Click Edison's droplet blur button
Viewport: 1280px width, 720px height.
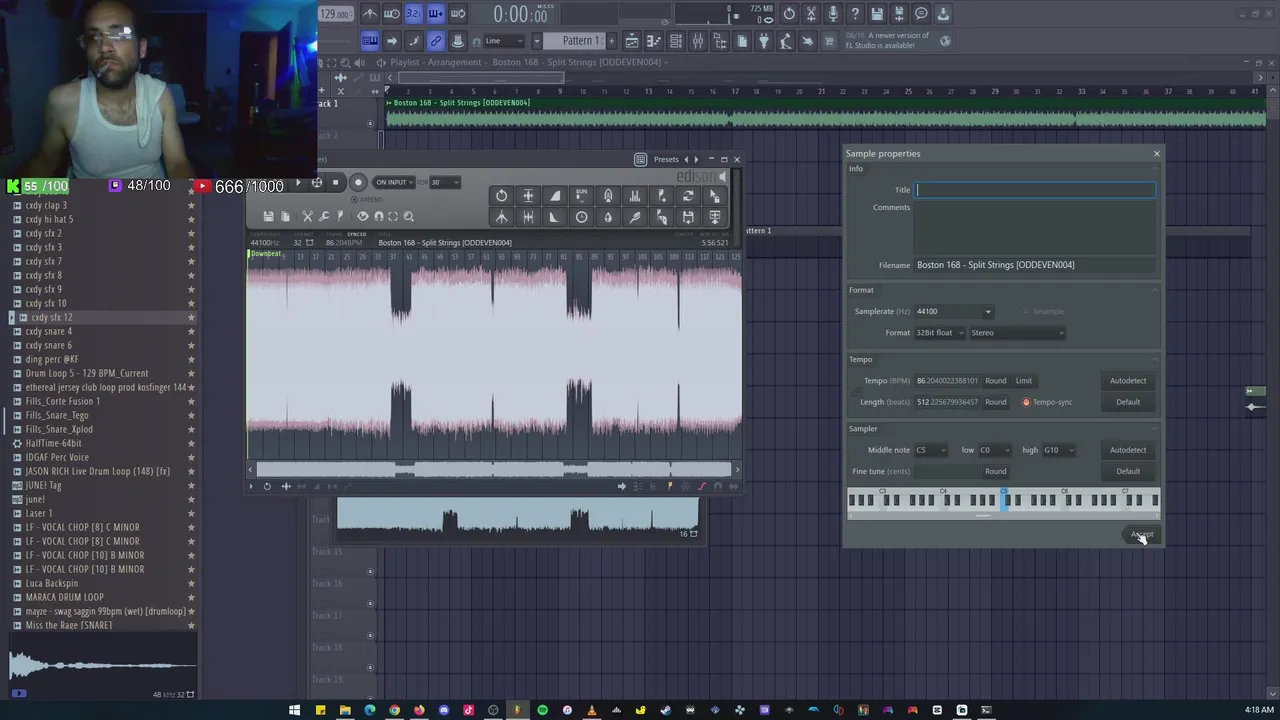[x=608, y=217]
